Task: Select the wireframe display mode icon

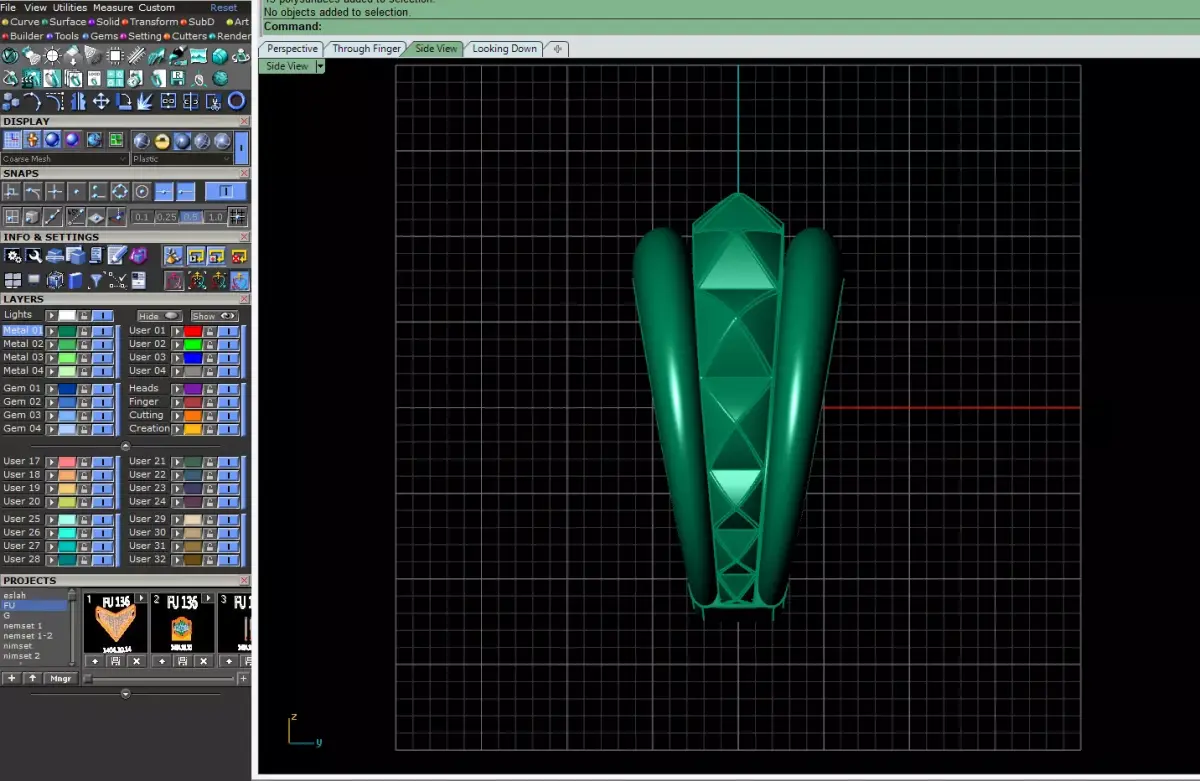Action: [x=12, y=139]
